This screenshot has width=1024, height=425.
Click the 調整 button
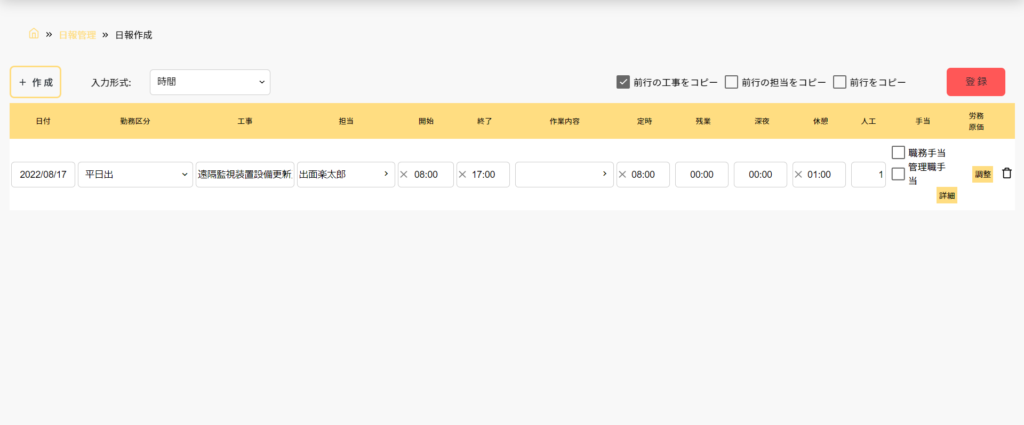click(x=983, y=174)
